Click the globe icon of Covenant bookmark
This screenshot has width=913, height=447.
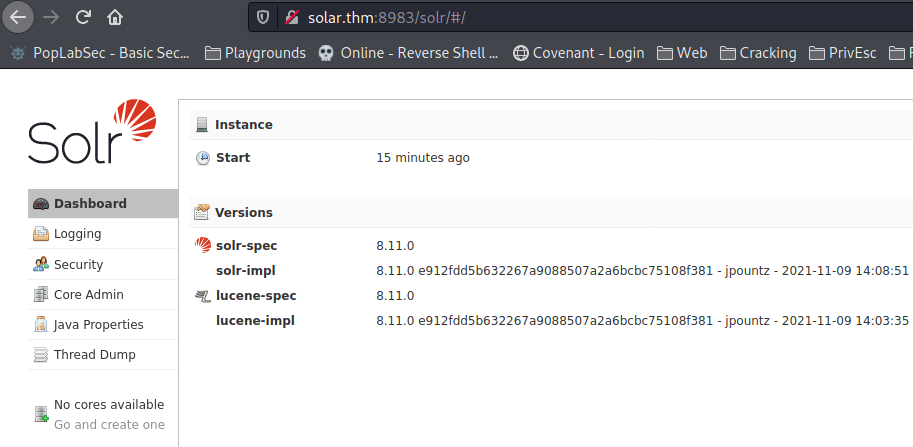pos(520,53)
